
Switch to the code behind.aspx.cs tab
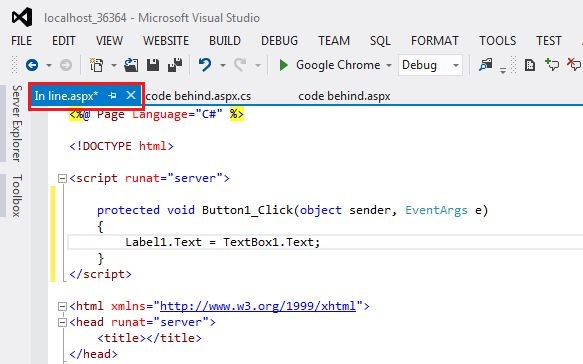click(x=198, y=96)
